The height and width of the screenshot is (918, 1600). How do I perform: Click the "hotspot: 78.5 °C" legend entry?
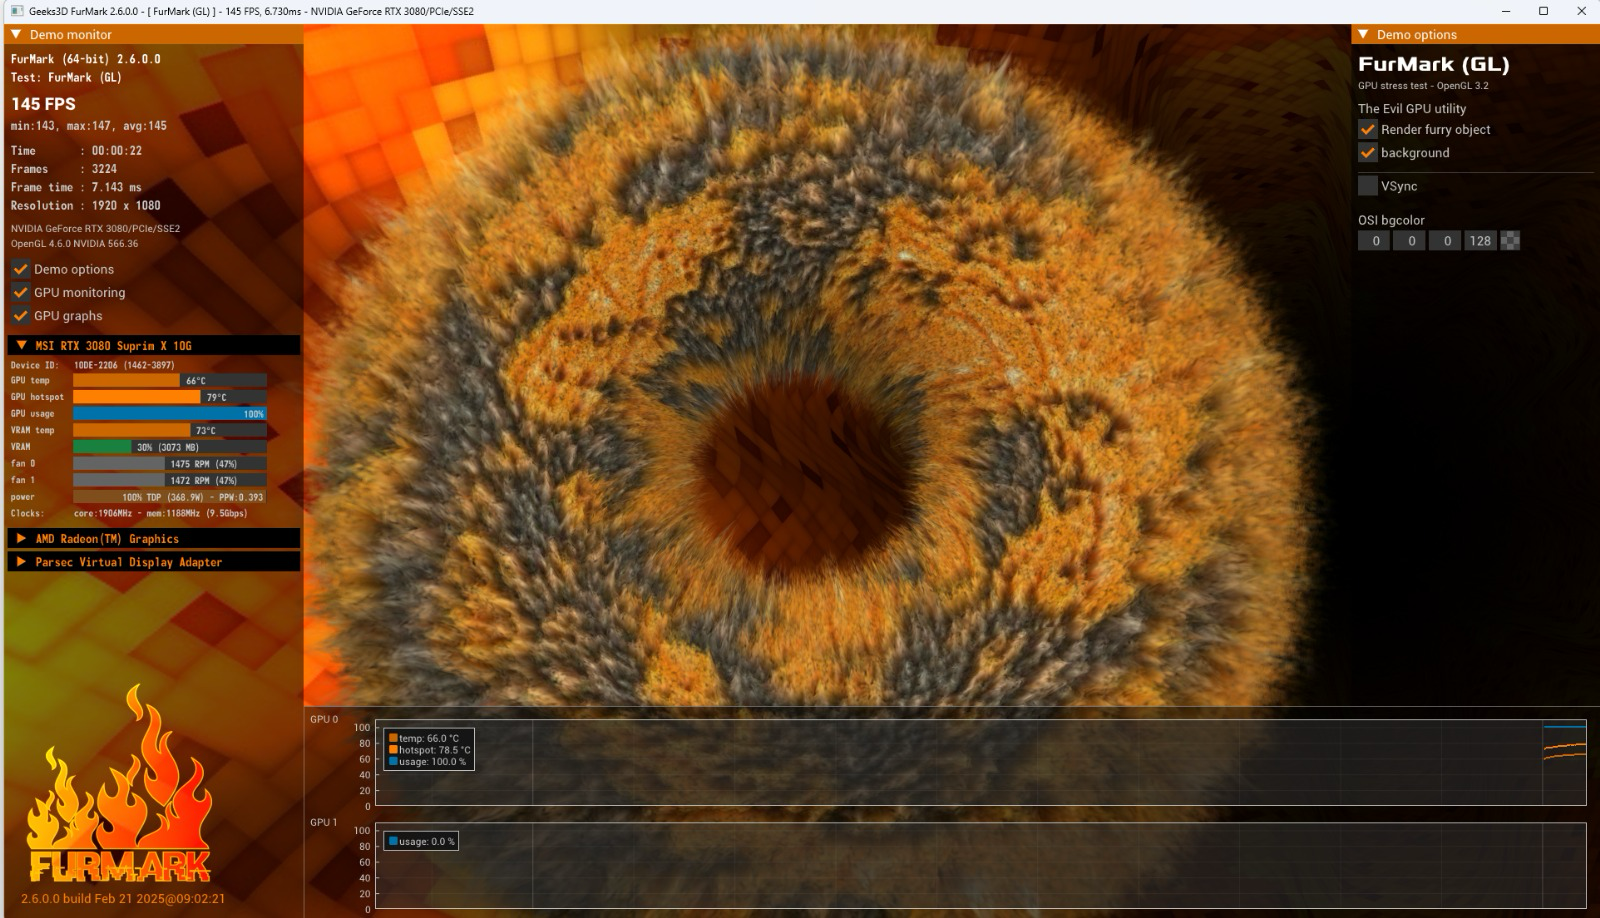click(x=430, y=750)
